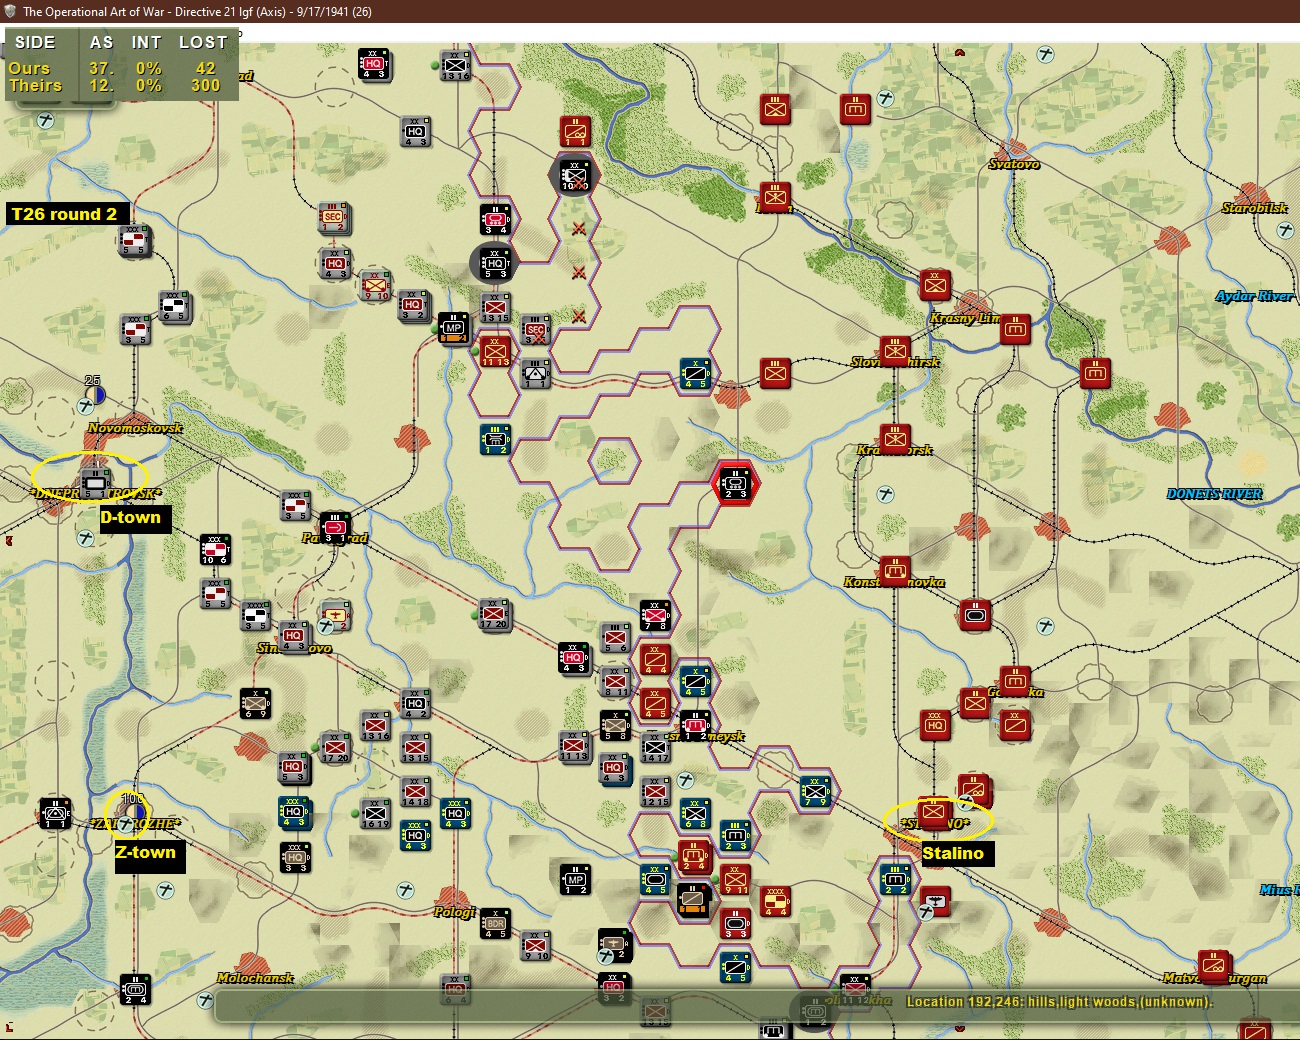The image size is (1300, 1040).
Task: Select the SEC security unit rated 1-2
Action: click(x=334, y=217)
